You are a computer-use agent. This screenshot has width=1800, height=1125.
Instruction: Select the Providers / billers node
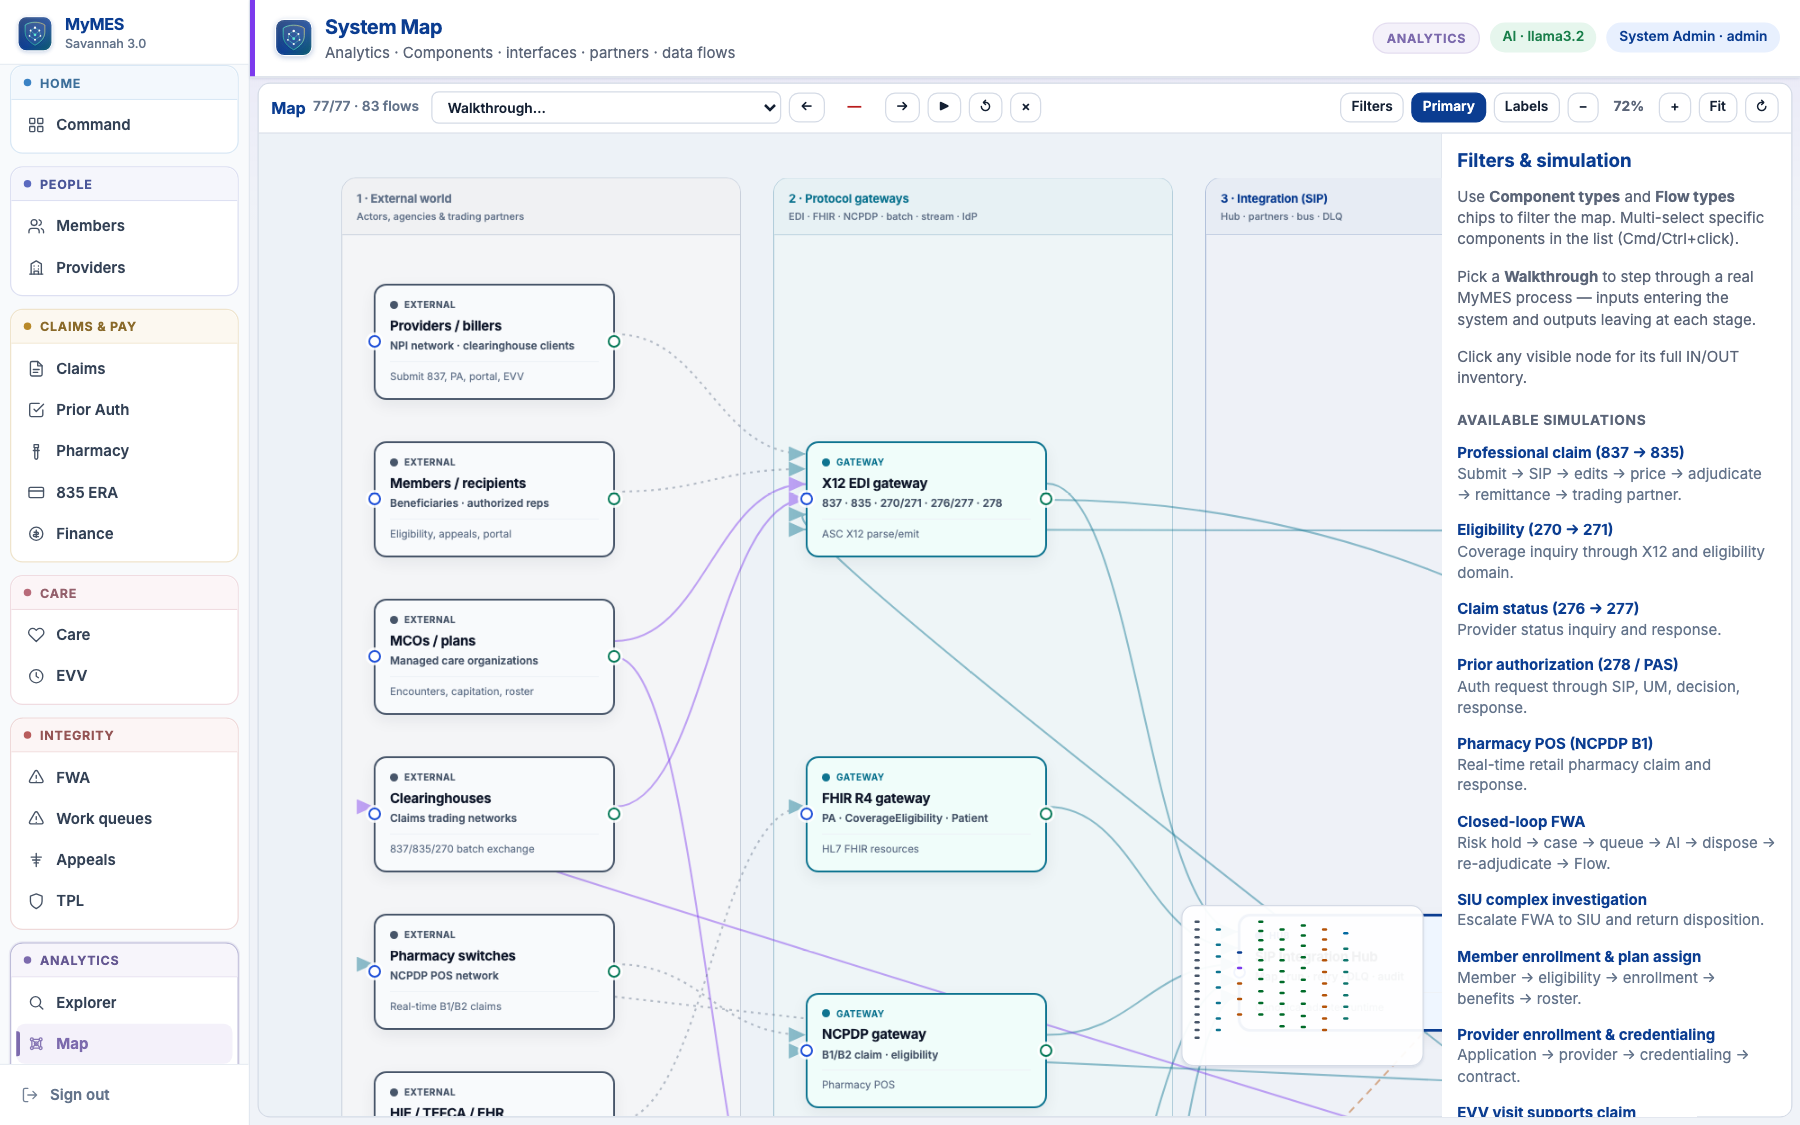click(494, 342)
